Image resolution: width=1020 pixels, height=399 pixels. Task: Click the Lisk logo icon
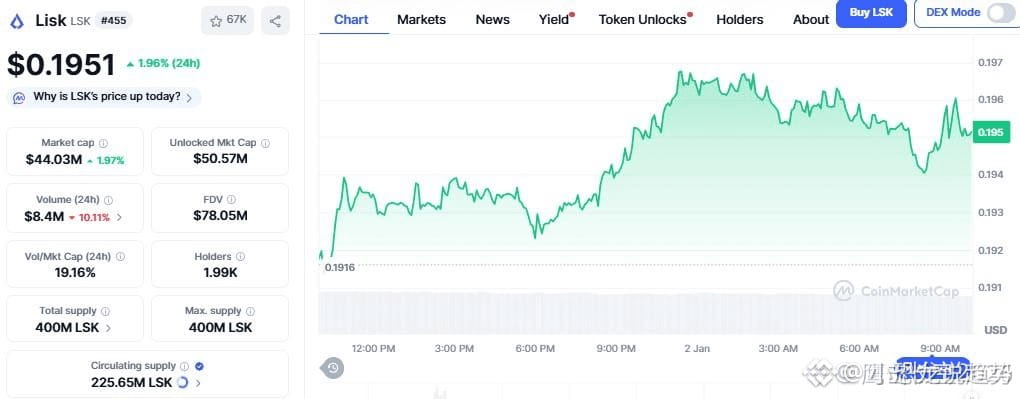(17, 21)
